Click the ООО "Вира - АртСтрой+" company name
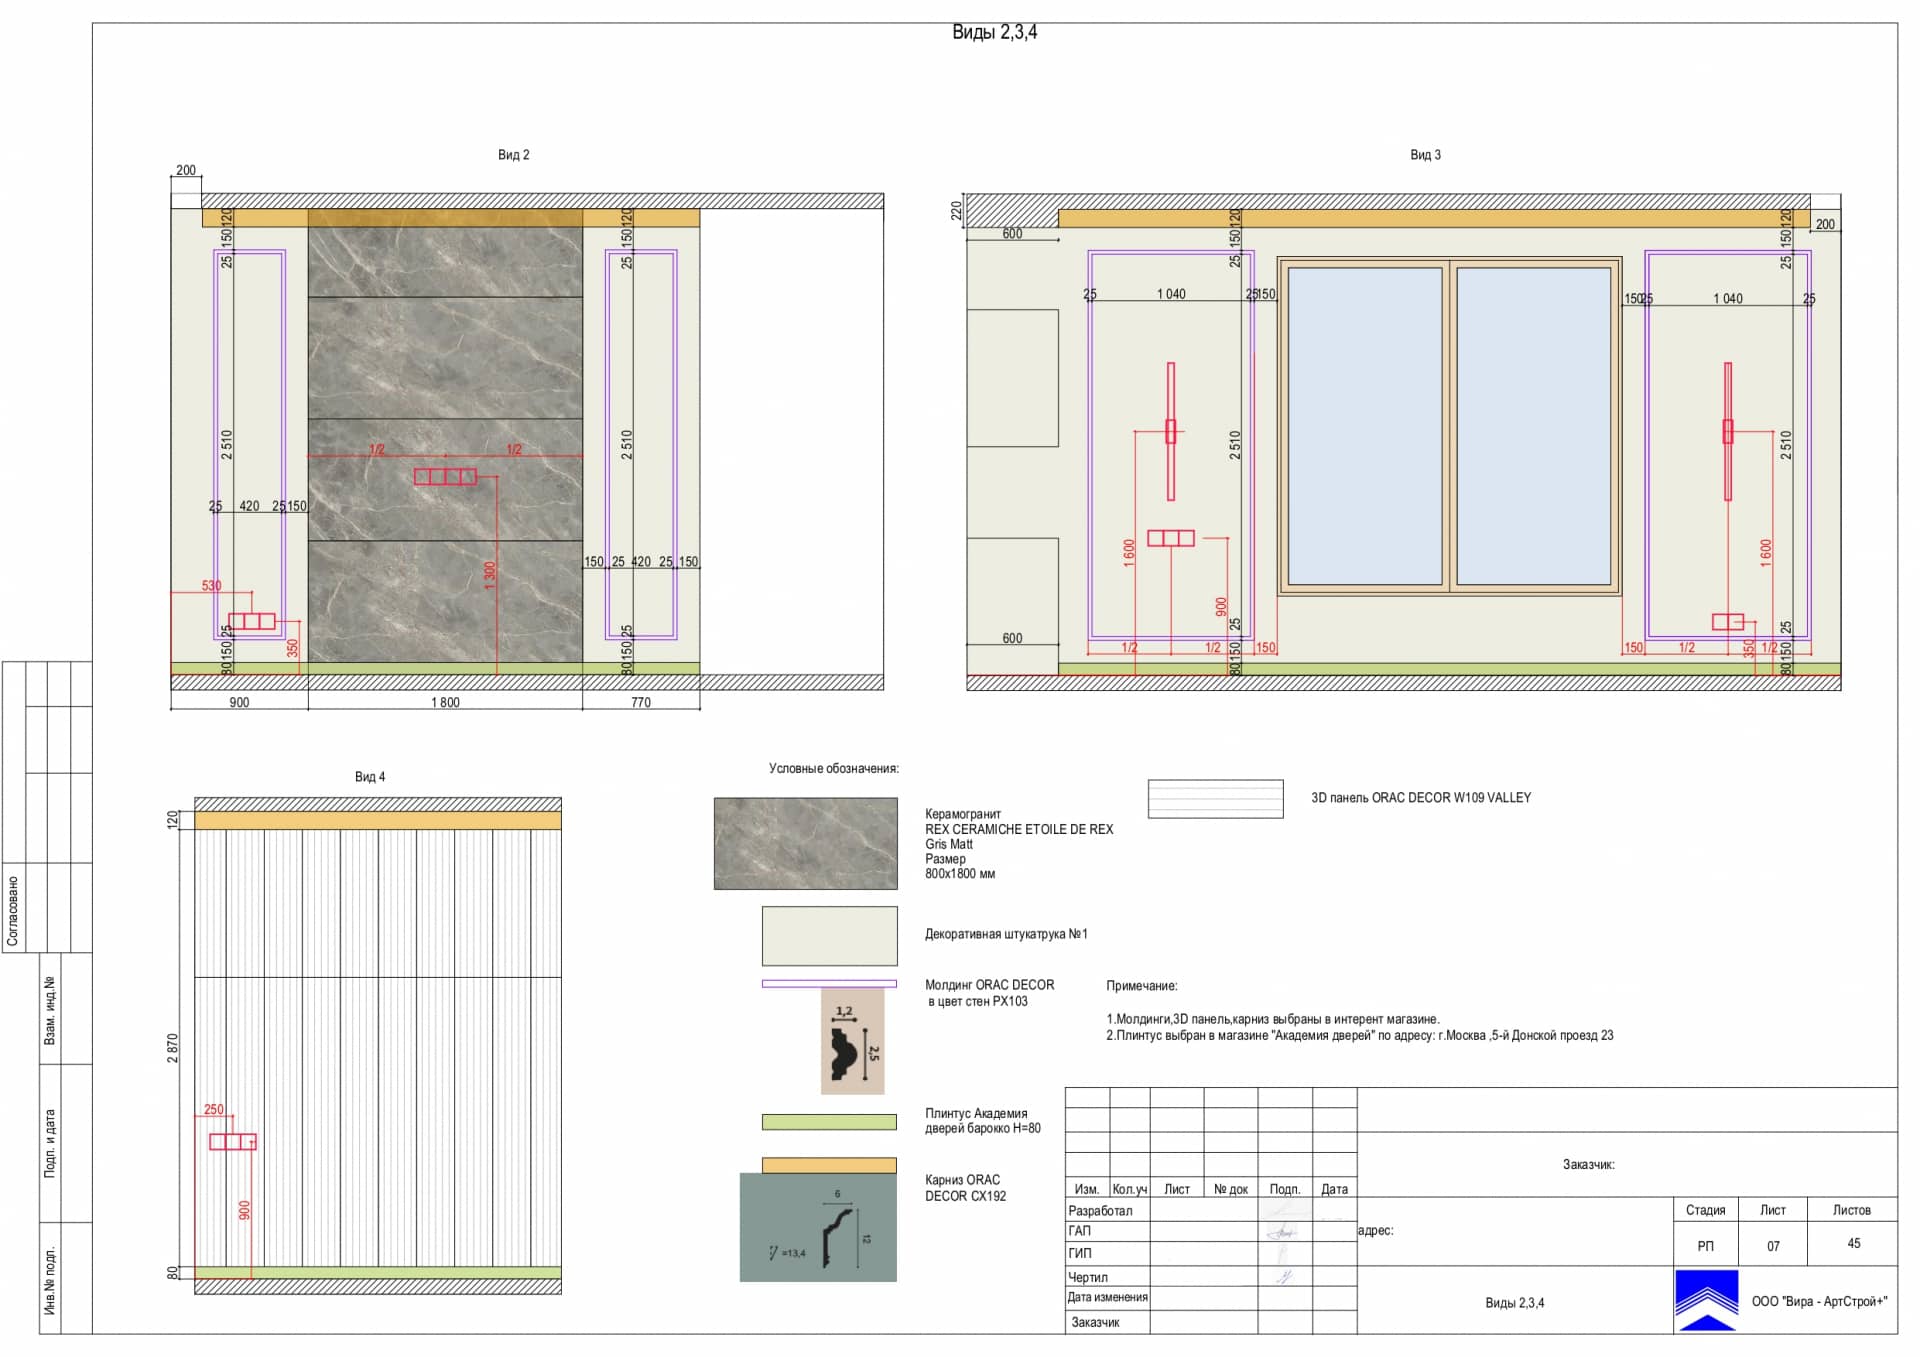This screenshot has height=1357, width=1920. tap(1819, 1302)
